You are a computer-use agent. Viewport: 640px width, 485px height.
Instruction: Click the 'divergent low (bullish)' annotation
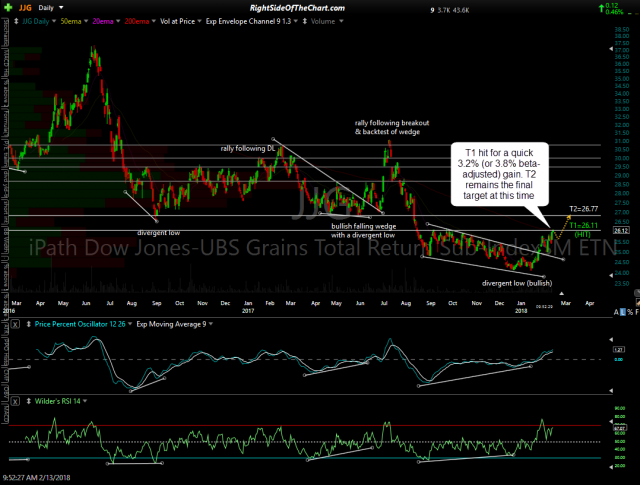(x=517, y=283)
